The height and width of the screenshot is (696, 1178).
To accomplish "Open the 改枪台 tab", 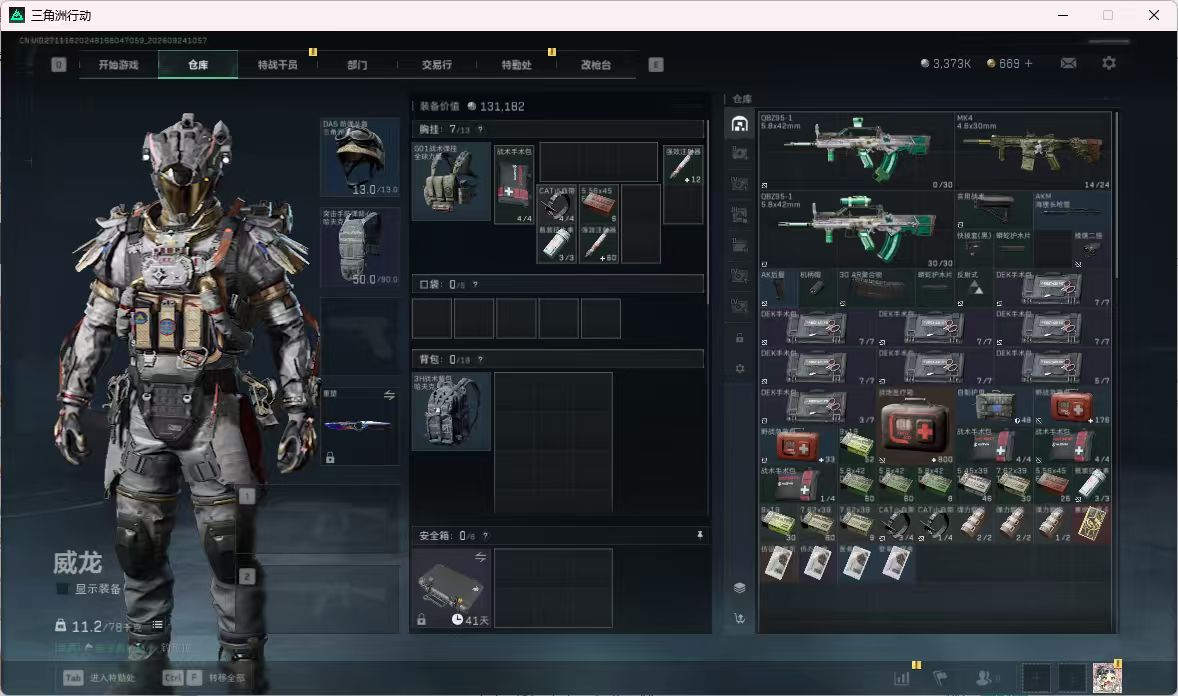I will 596,65.
